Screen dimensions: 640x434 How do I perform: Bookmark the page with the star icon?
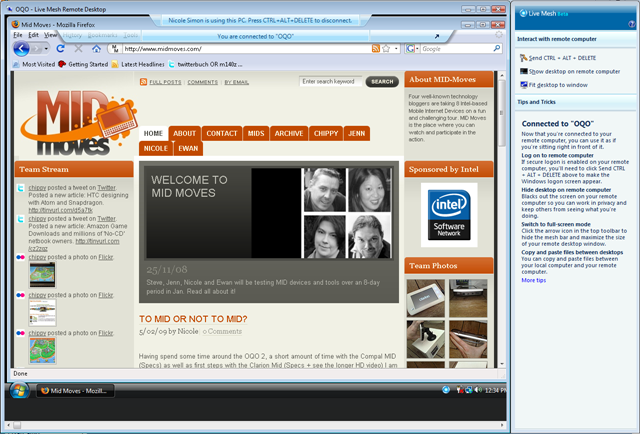click(386, 49)
